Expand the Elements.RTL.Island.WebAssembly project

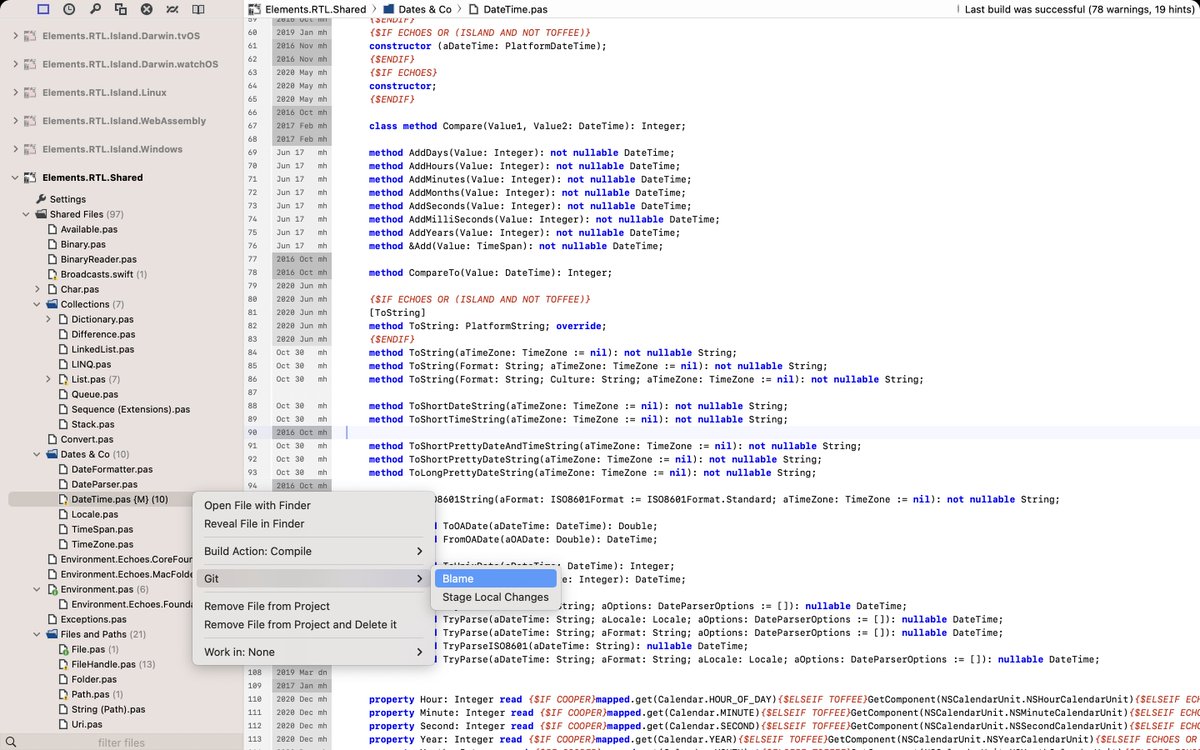click(x=14, y=121)
